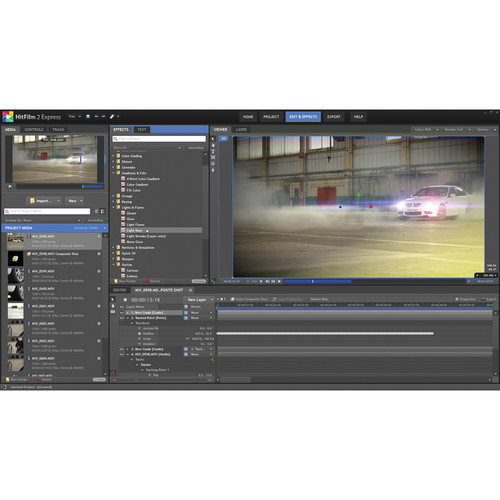Open the Show All effects filter dropdown
500x500 pixels.
(147, 148)
